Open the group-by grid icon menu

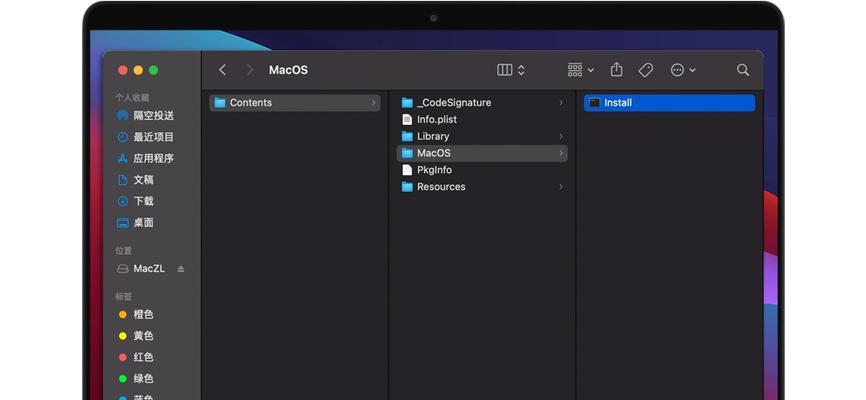point(580,70)
